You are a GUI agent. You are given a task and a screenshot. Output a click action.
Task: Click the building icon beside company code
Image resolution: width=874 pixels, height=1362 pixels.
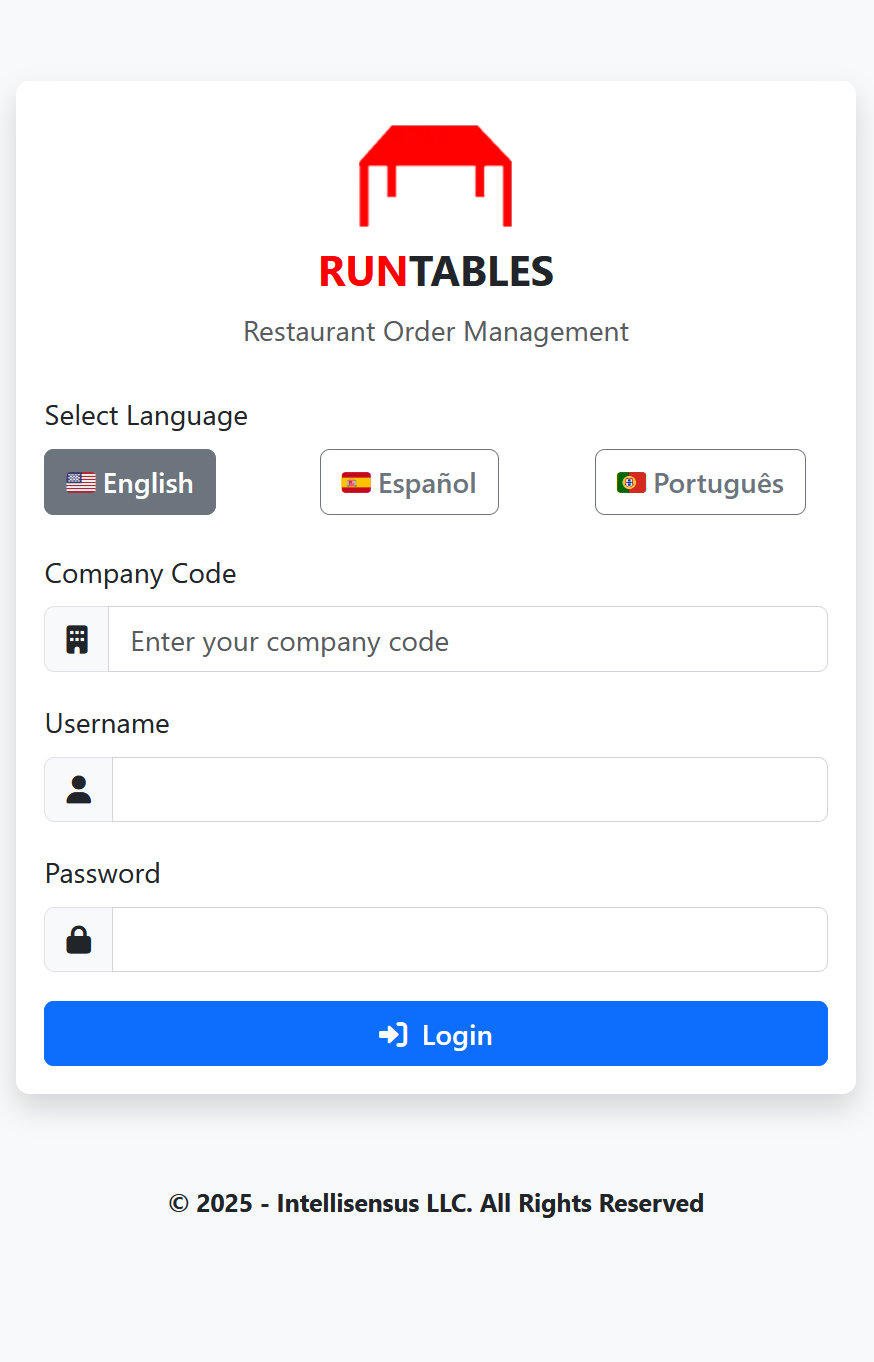click(x=77, y=640)
